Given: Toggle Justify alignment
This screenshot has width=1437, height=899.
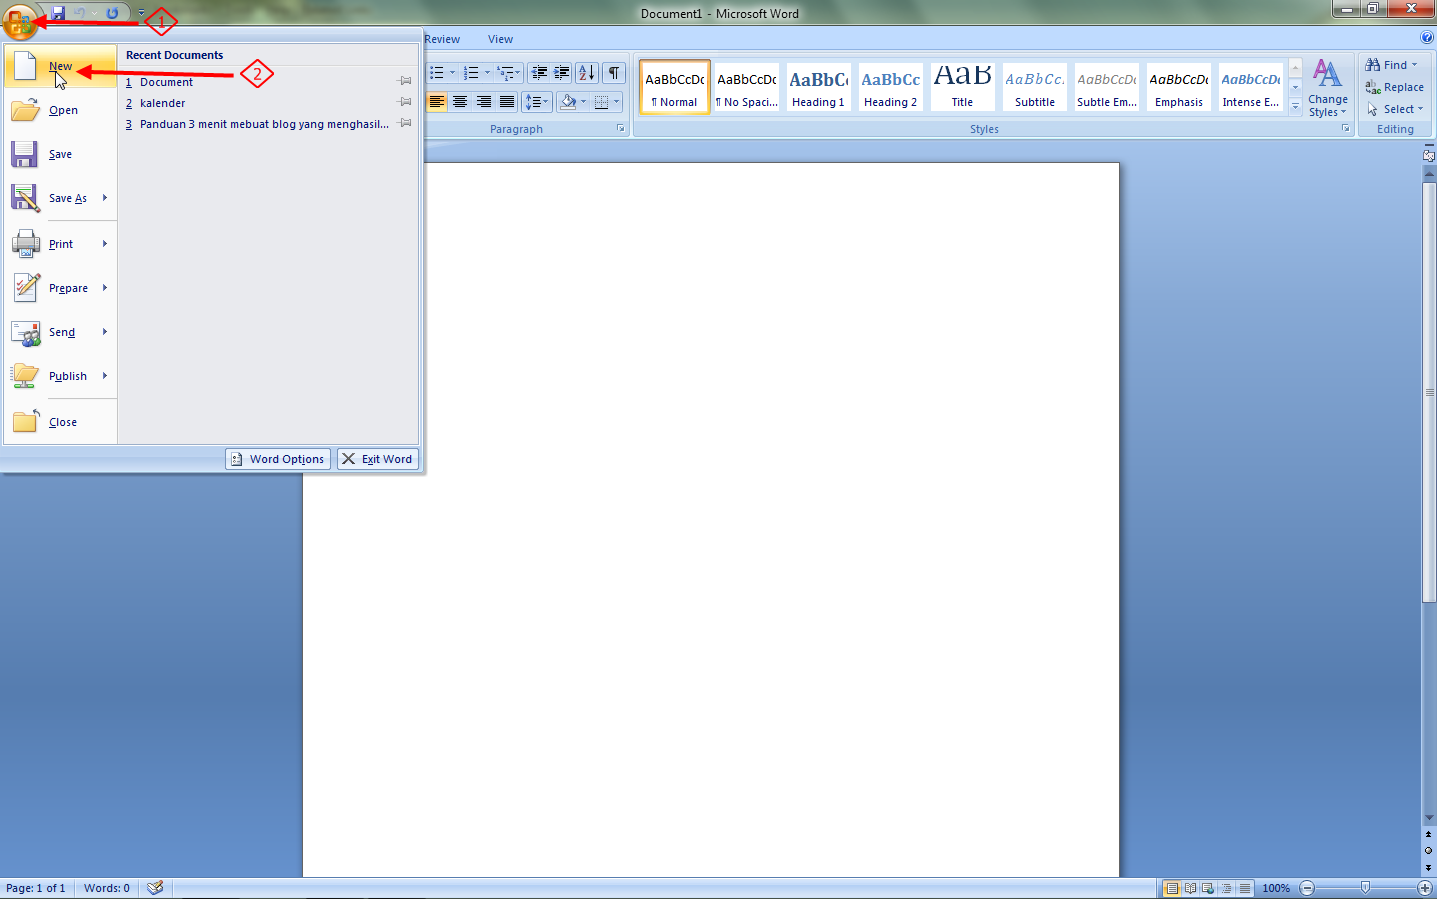Looking at the screenshot, I should (x=507, y=102).
